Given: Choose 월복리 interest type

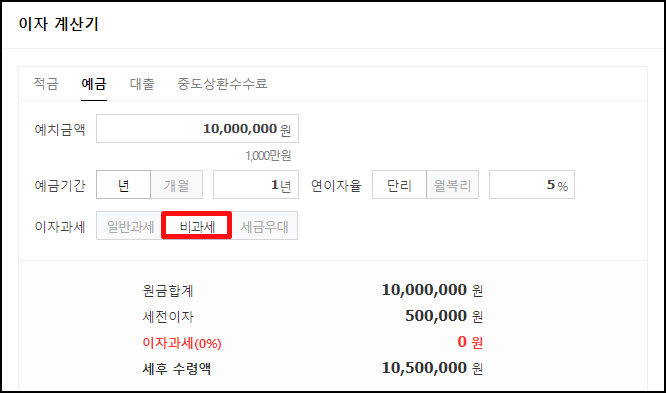Looking at the screenshot, I should tap(452, 185).
